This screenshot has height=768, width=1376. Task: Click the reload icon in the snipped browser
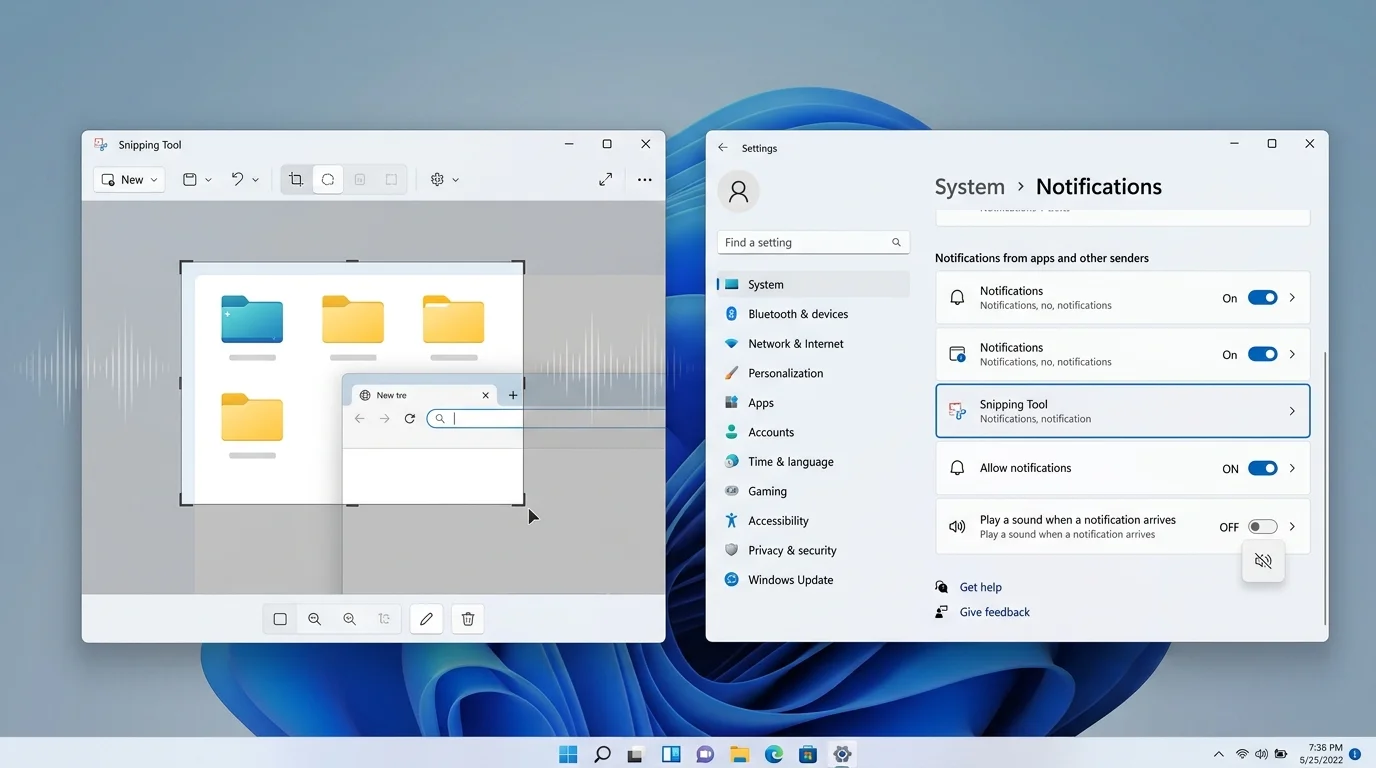tap(409, 418)
